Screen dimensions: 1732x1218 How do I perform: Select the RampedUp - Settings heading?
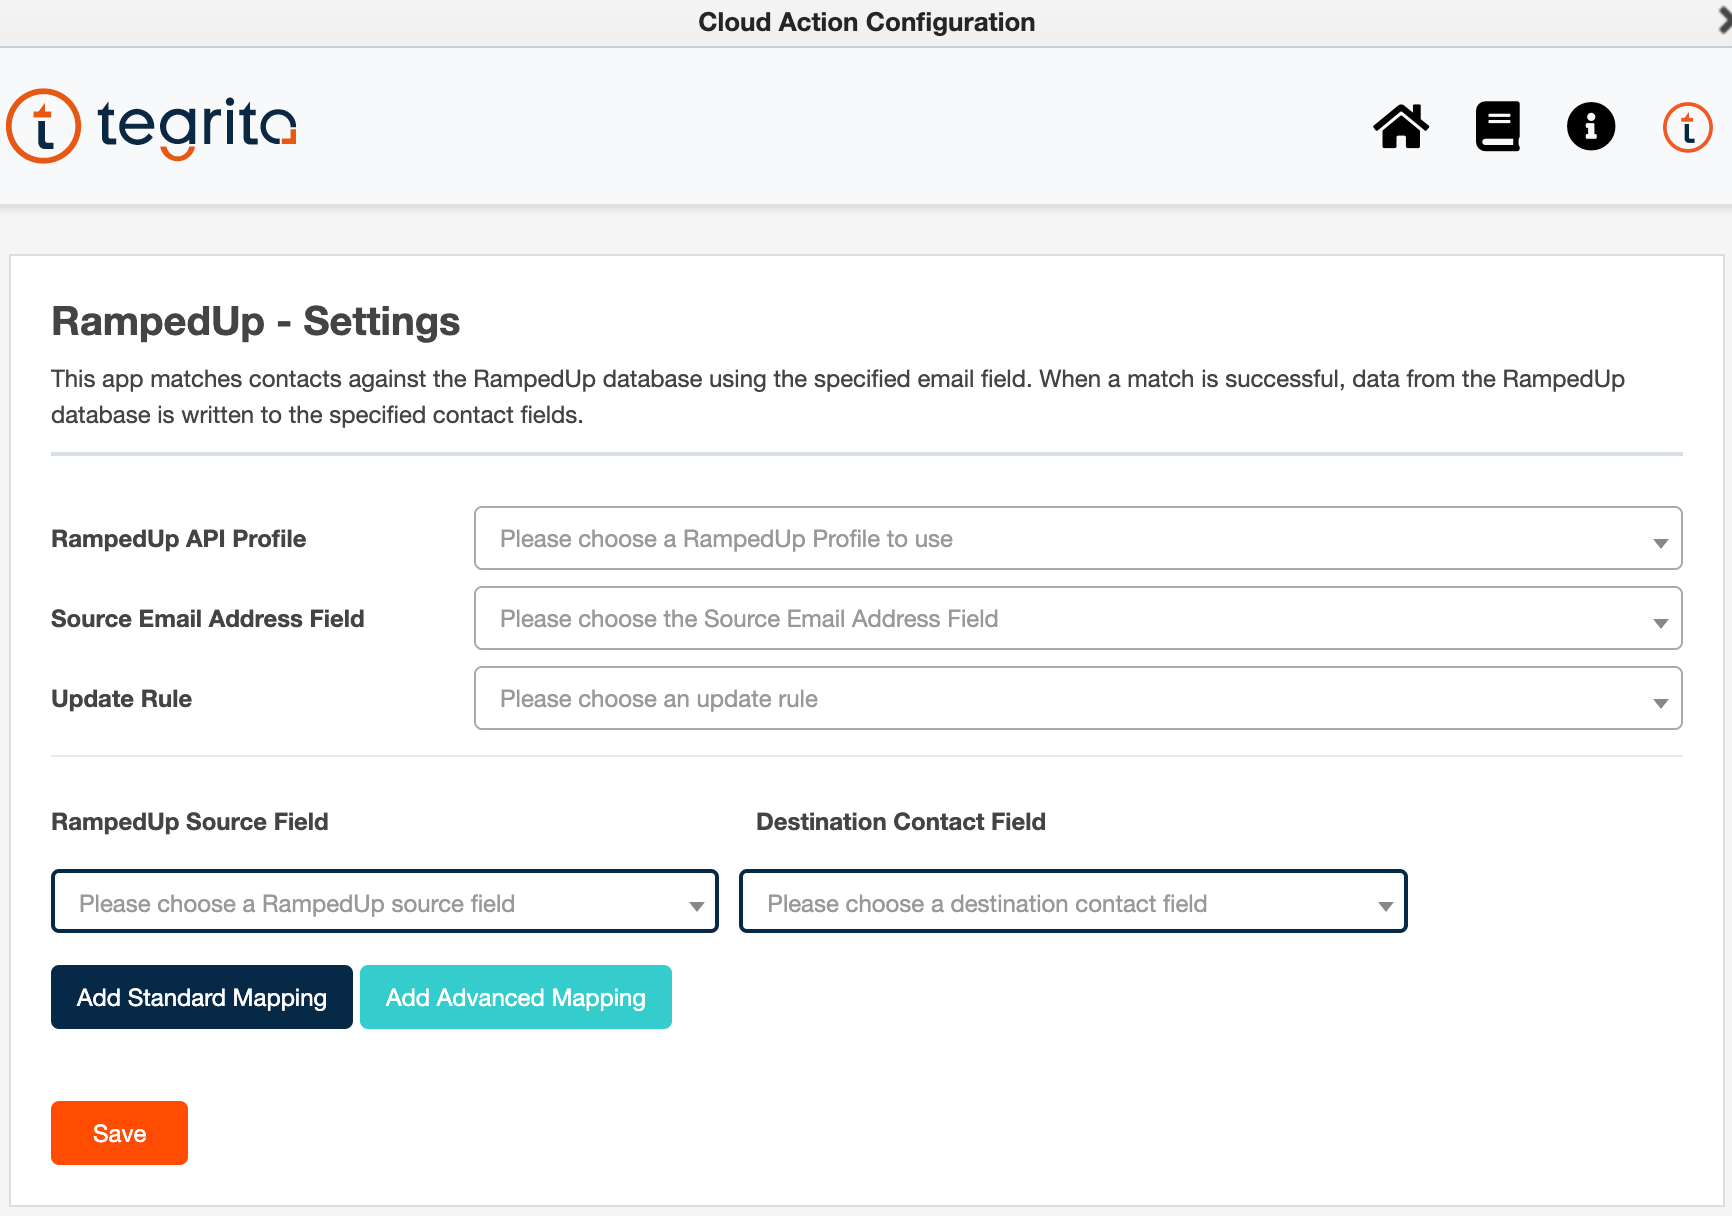pyautogui.click(x=256, y=322)
